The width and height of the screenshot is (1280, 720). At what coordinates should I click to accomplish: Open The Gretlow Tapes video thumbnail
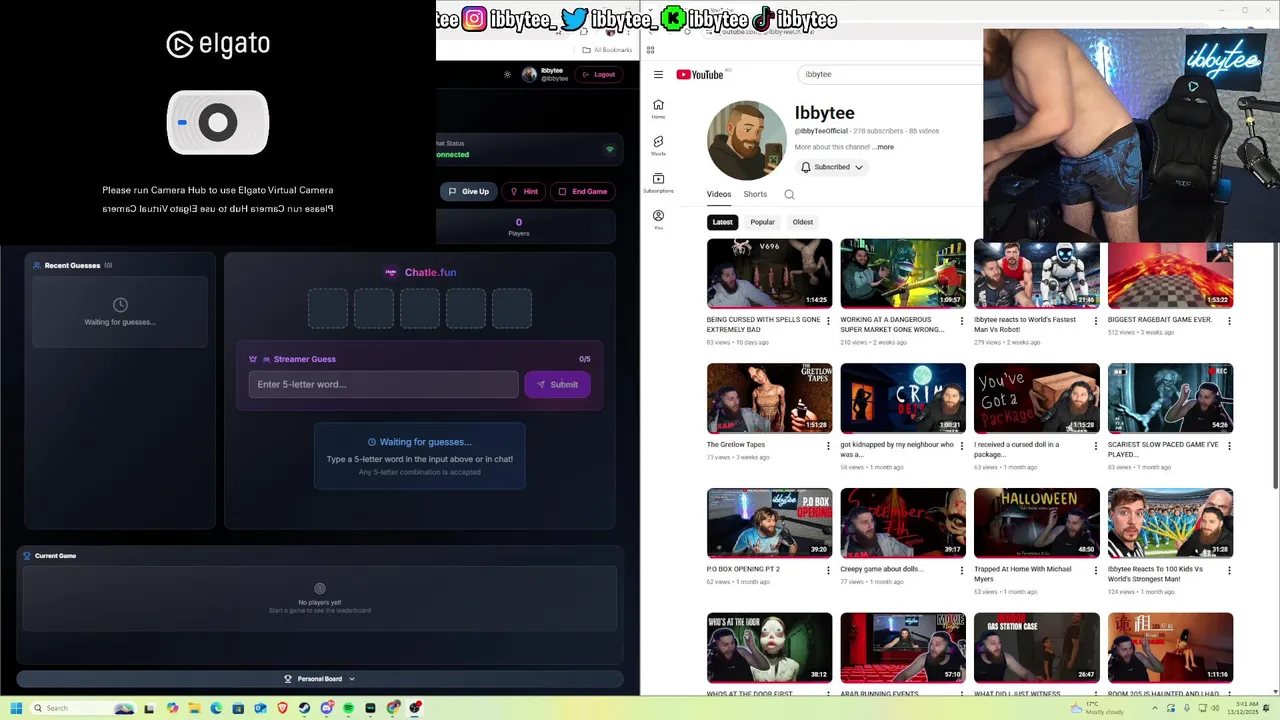769,398
